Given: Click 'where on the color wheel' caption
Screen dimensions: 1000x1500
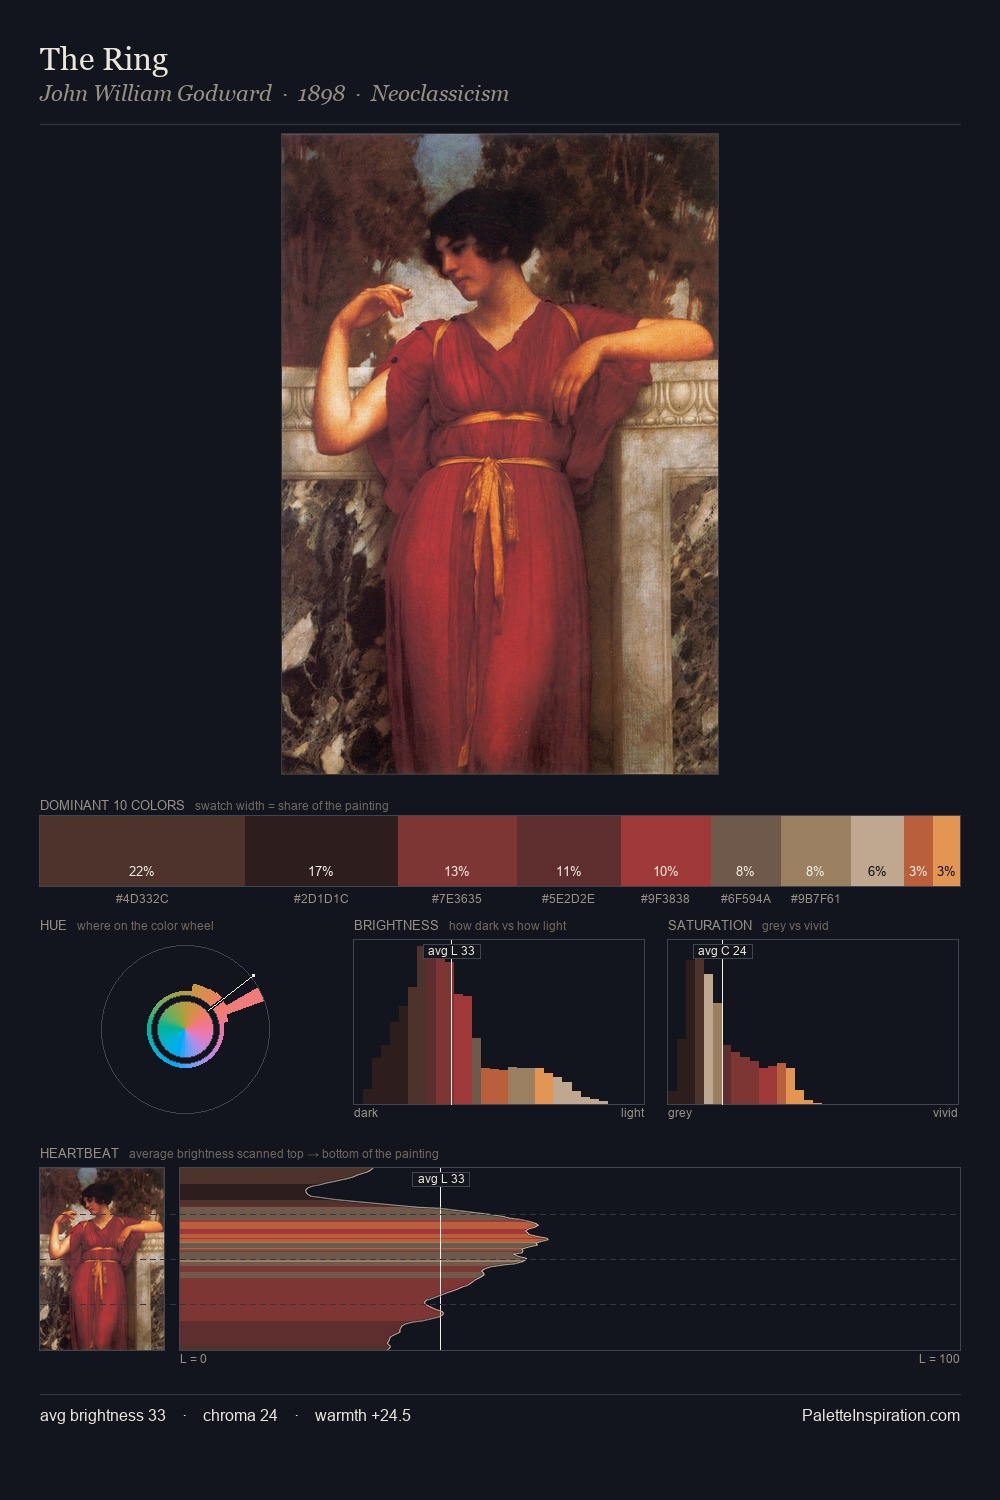Looking at the screenshot, I should 145,926.
